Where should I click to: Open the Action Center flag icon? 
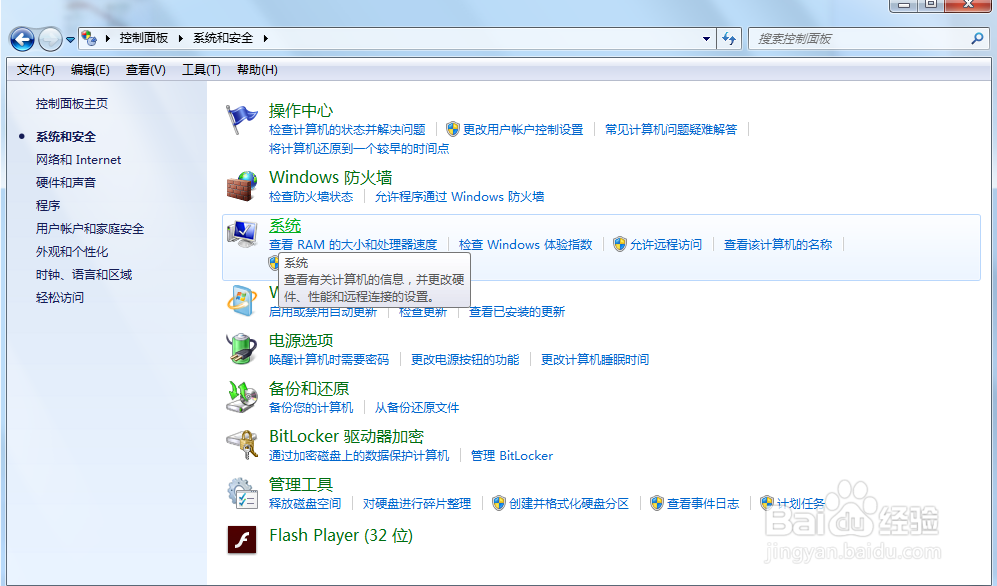point(242,119)
